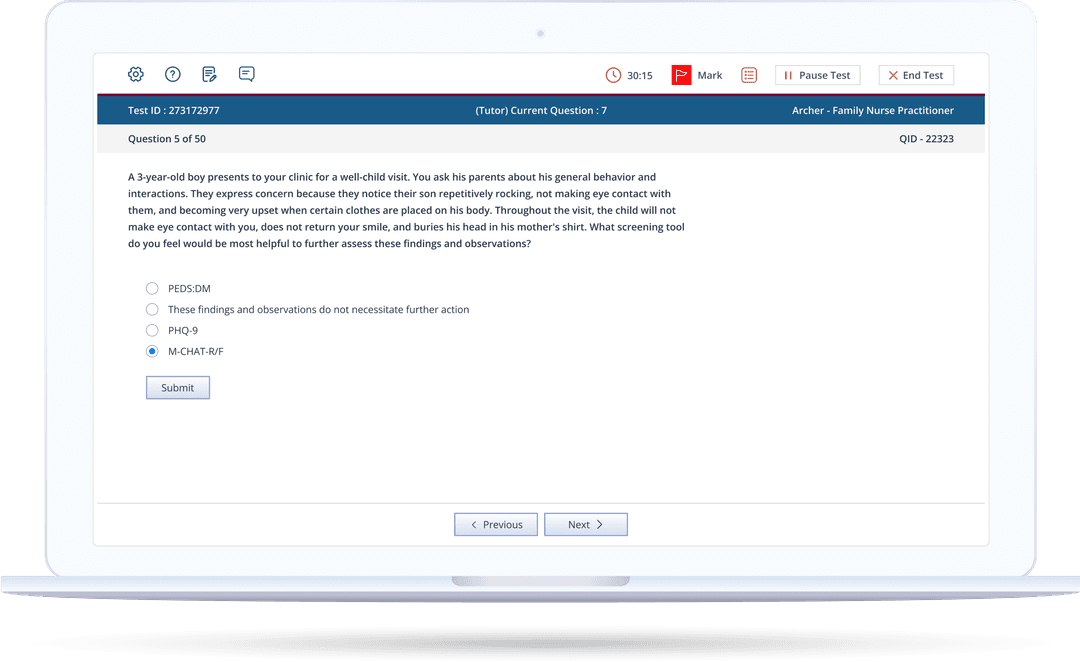This screenshot has width=1080, height=662.
Task: Click the End Test button
Action: [x=915, y=75]
